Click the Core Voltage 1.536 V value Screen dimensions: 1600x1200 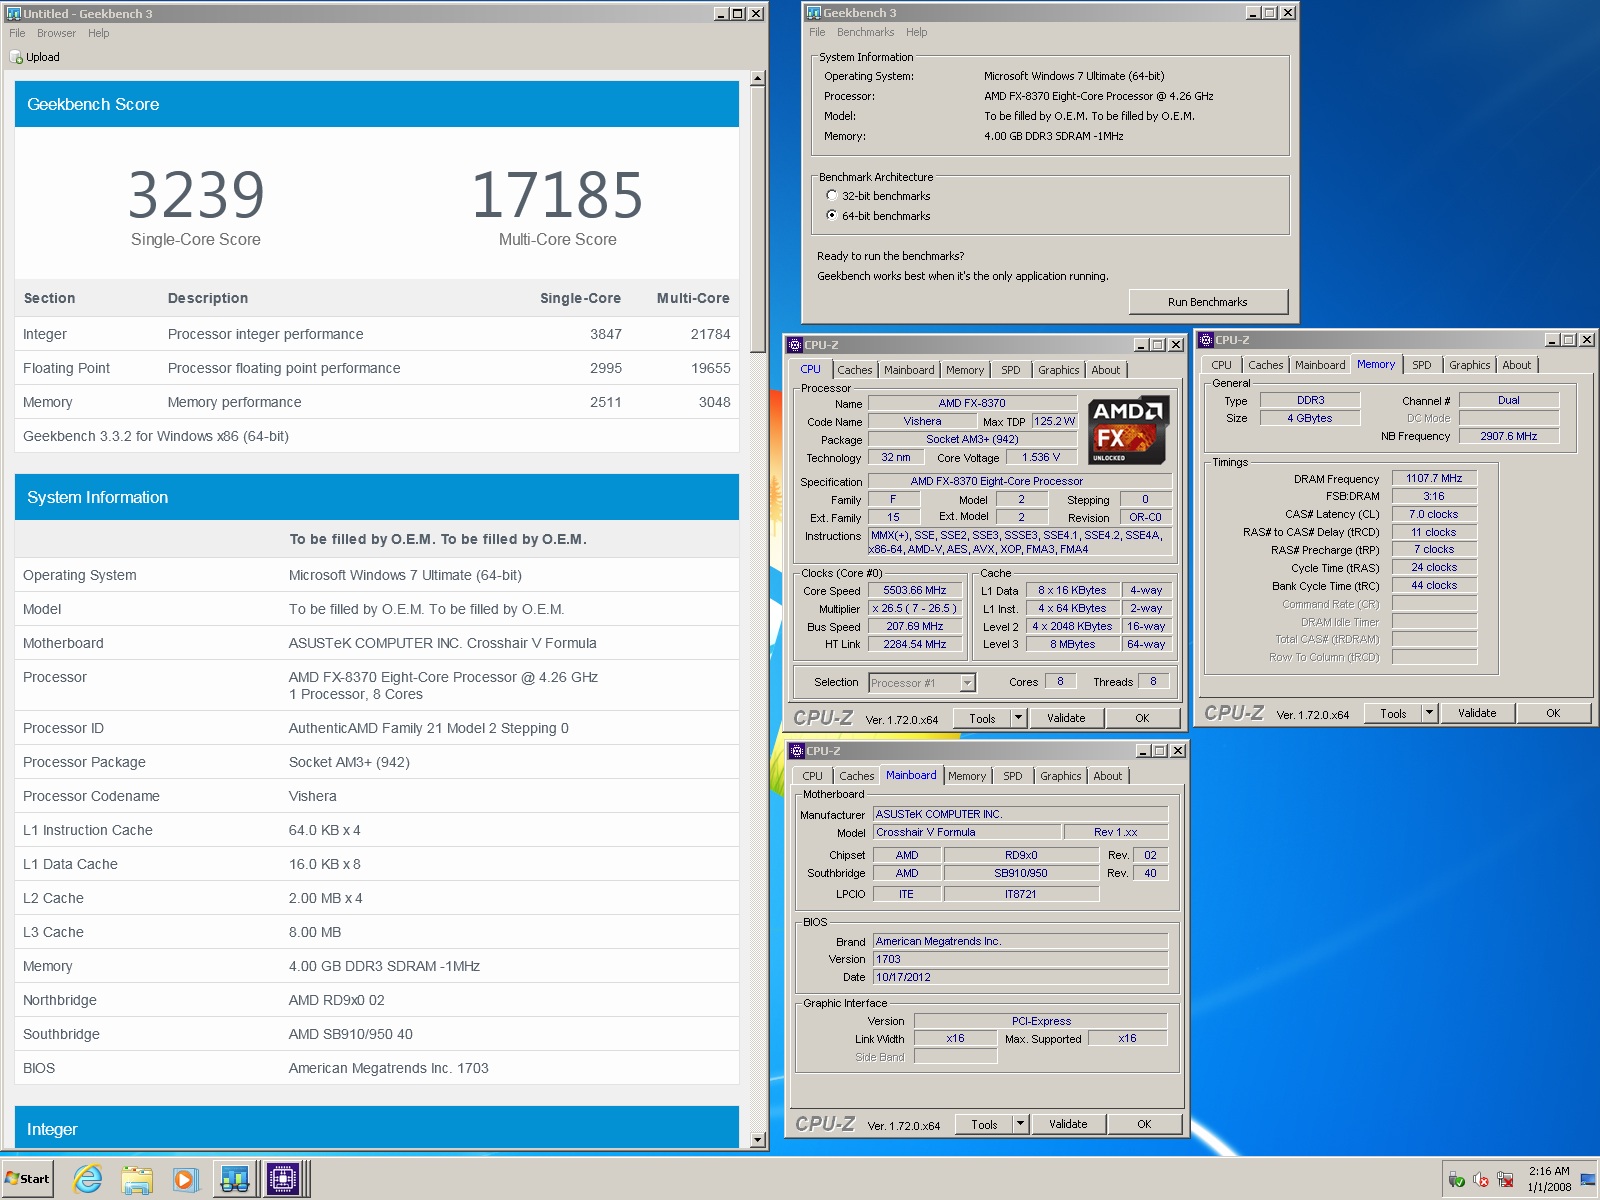[x=1041, y=457]
